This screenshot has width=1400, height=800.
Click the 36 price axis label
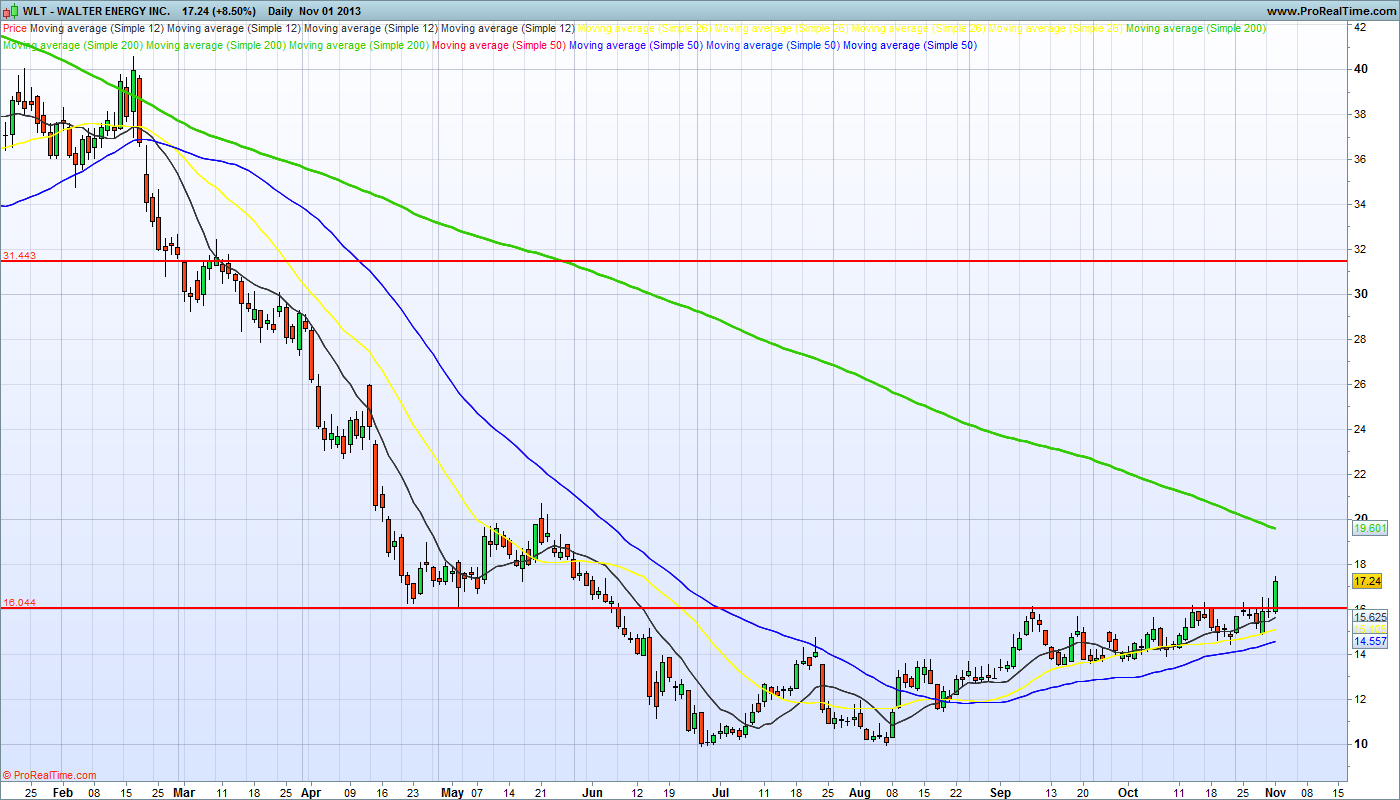pos(1361,159)
